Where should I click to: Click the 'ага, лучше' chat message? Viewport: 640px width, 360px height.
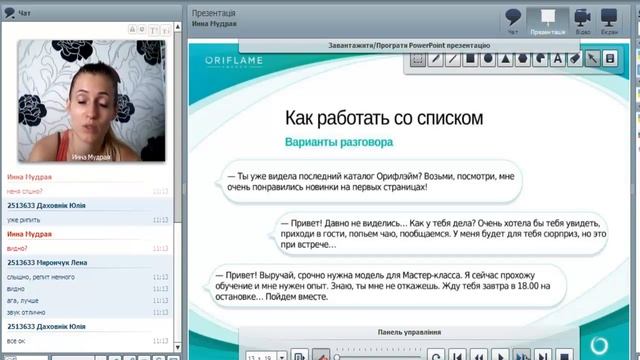[23, 300]
